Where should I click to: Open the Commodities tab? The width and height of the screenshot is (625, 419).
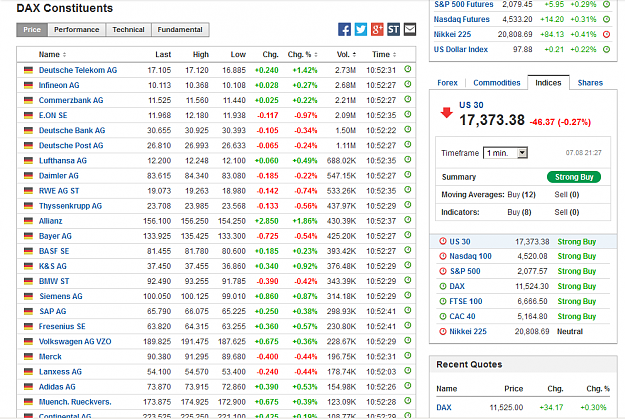pyautogui.click(x=497, y=83)
